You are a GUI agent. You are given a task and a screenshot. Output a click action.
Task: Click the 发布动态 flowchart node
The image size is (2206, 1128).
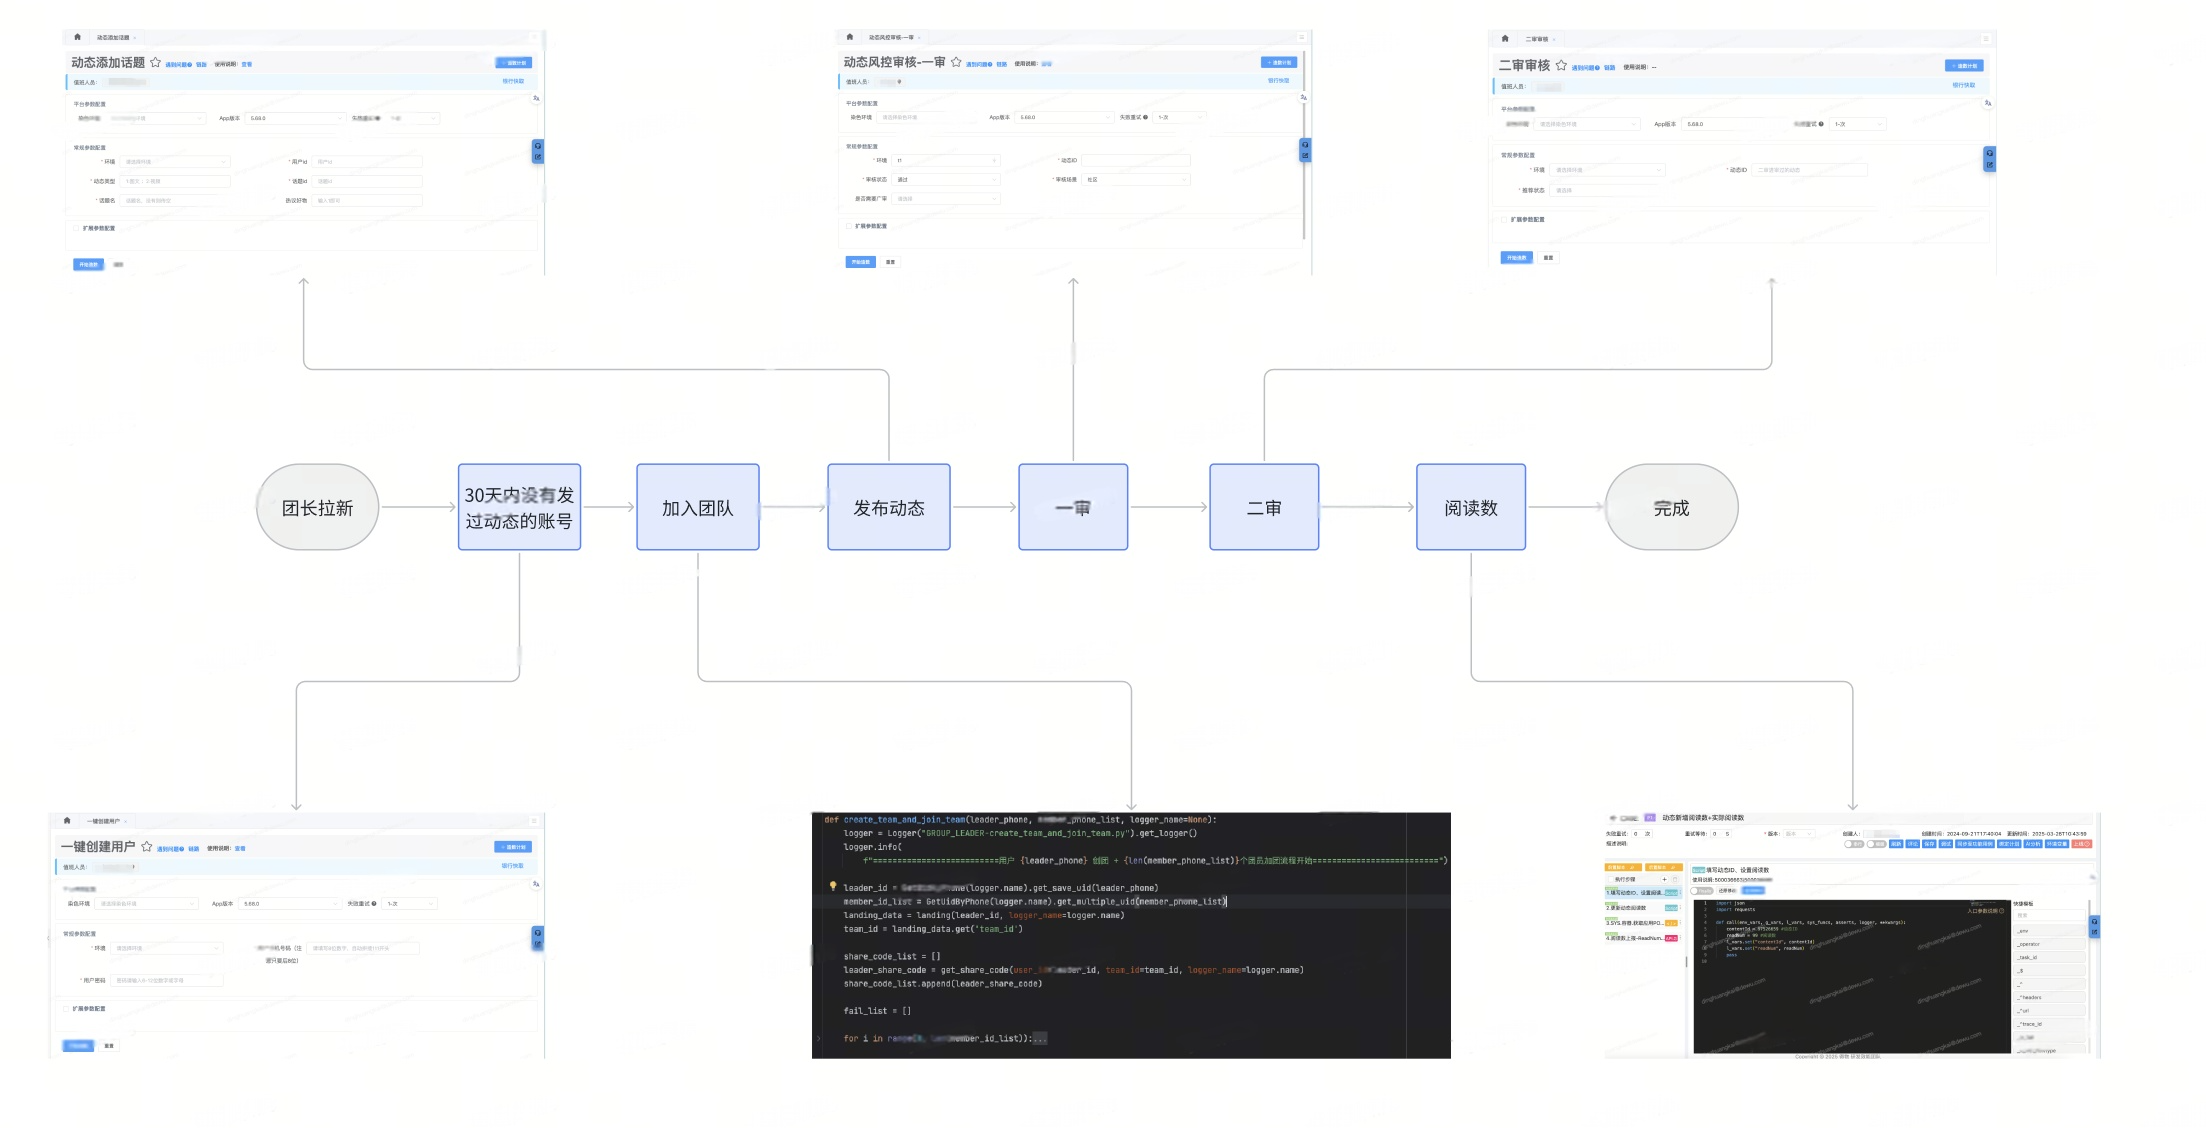[888, 507]
